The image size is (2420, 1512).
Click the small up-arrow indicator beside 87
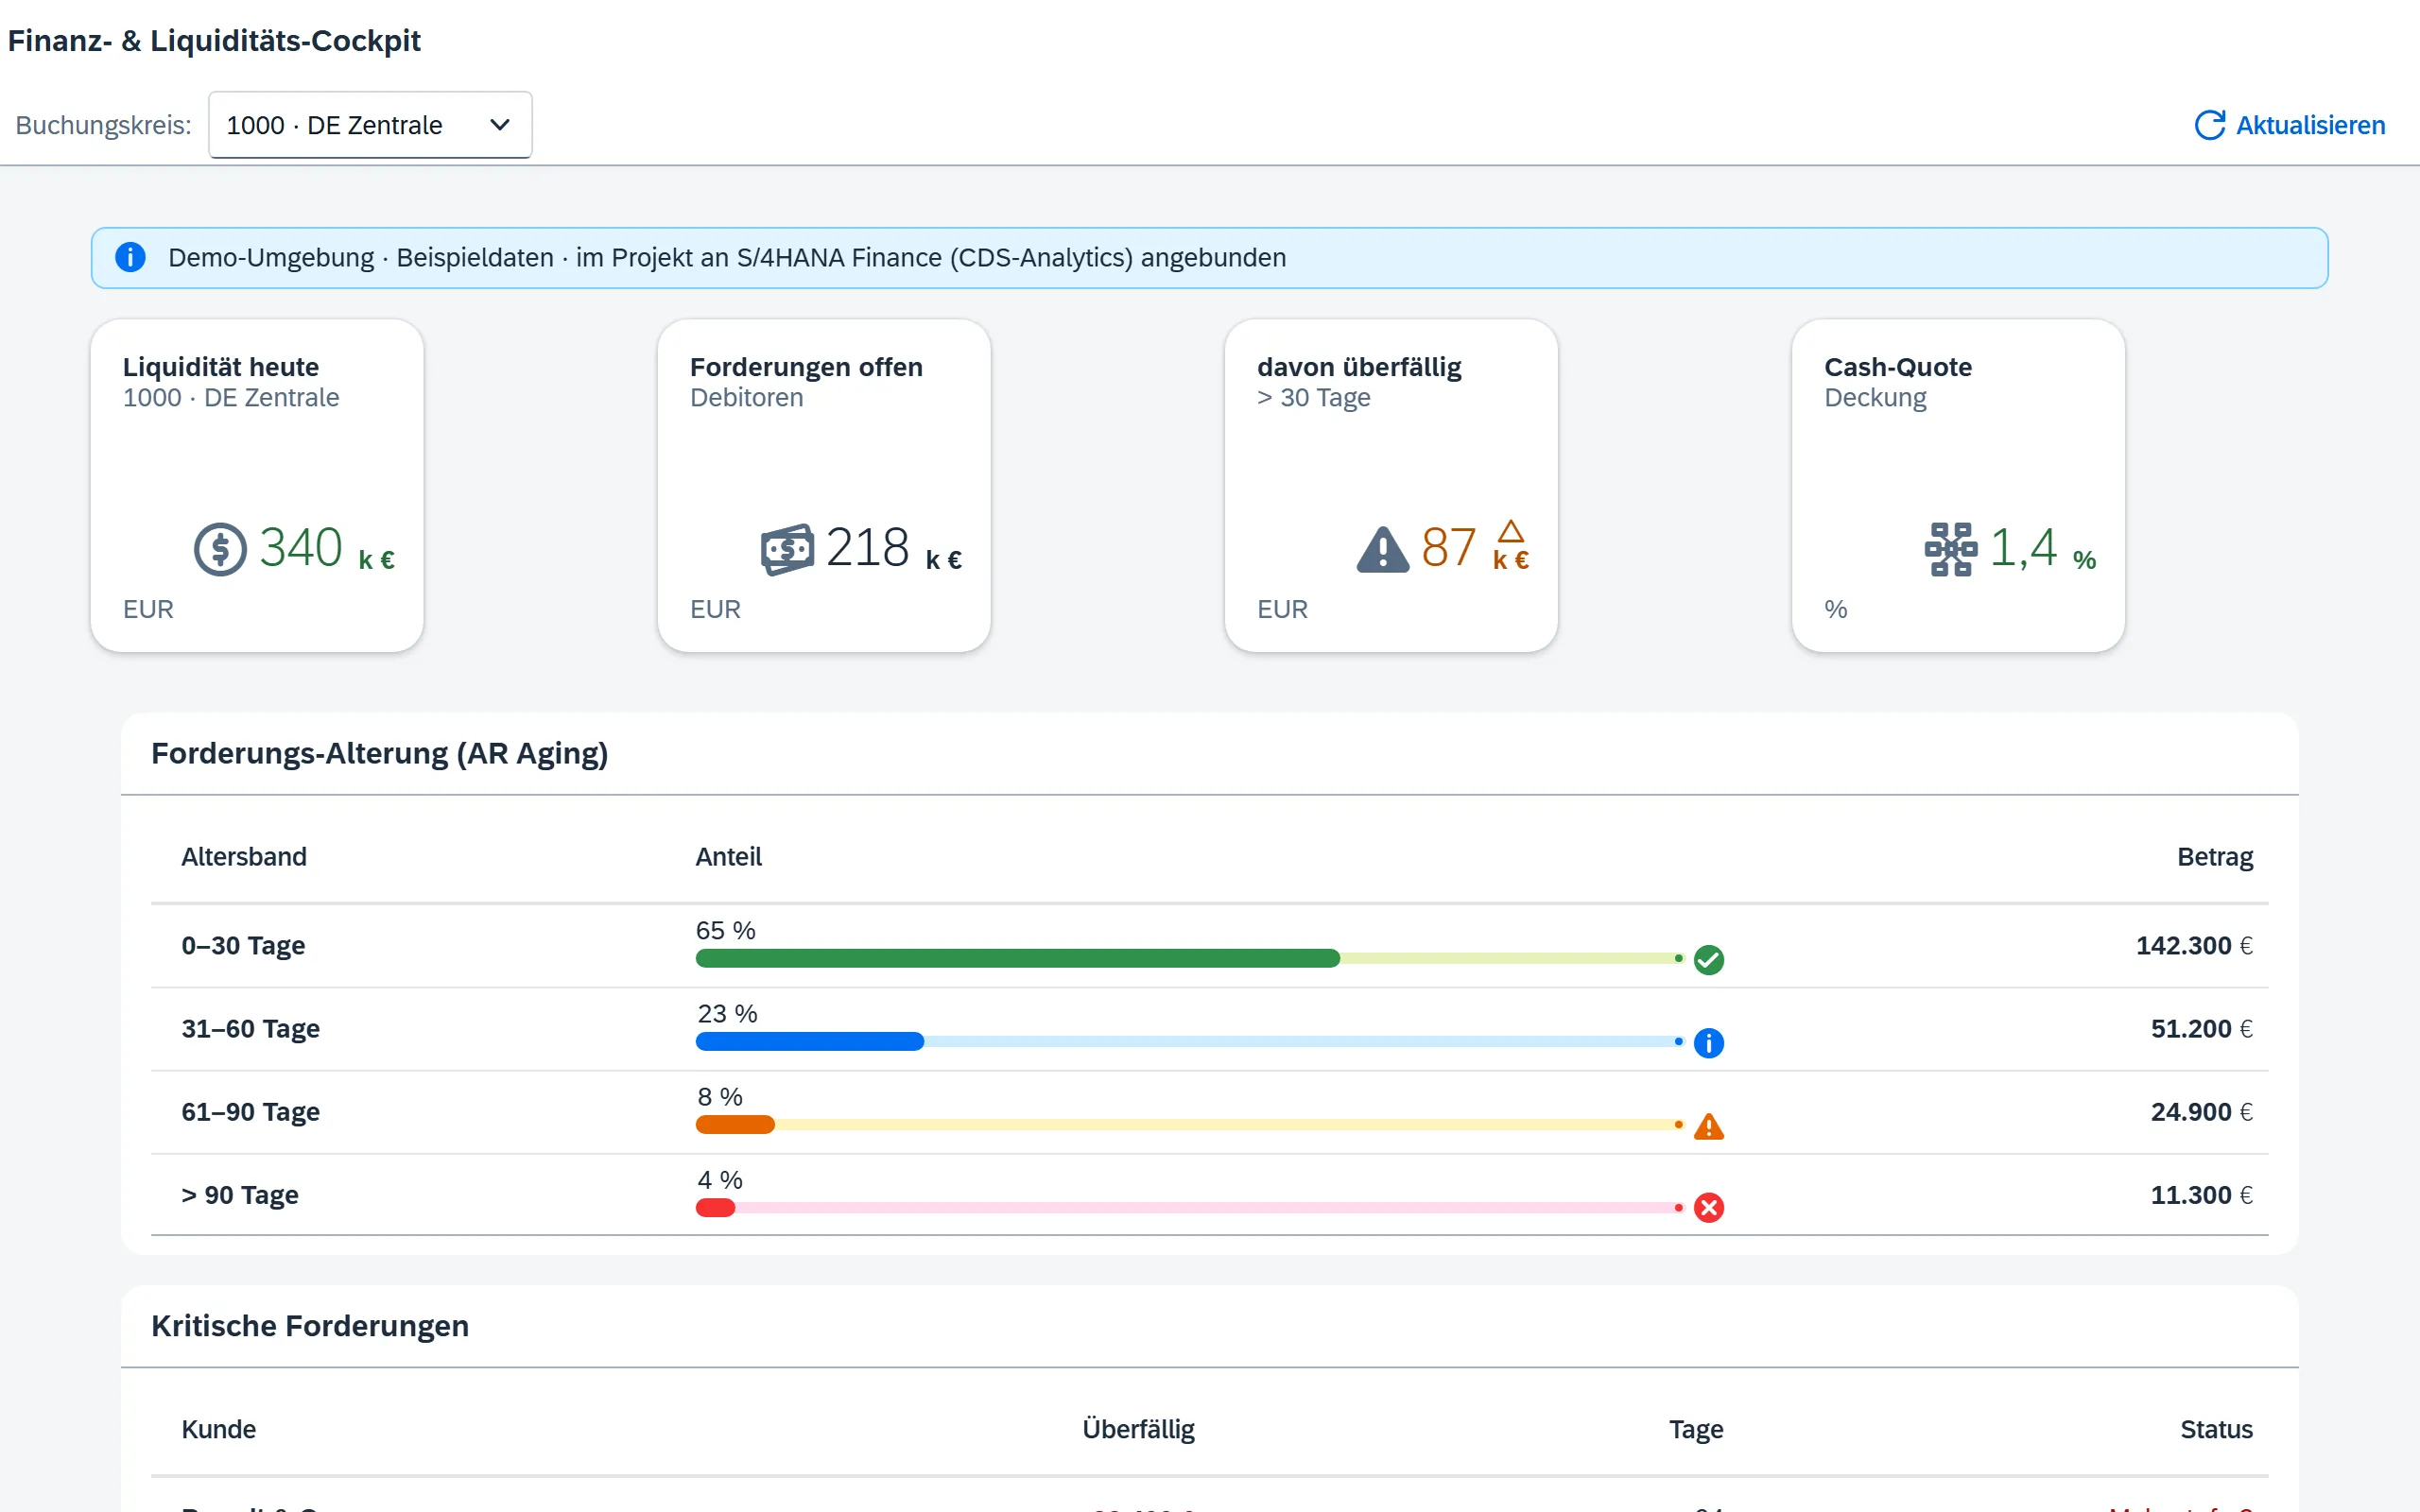click(1511, 531)
